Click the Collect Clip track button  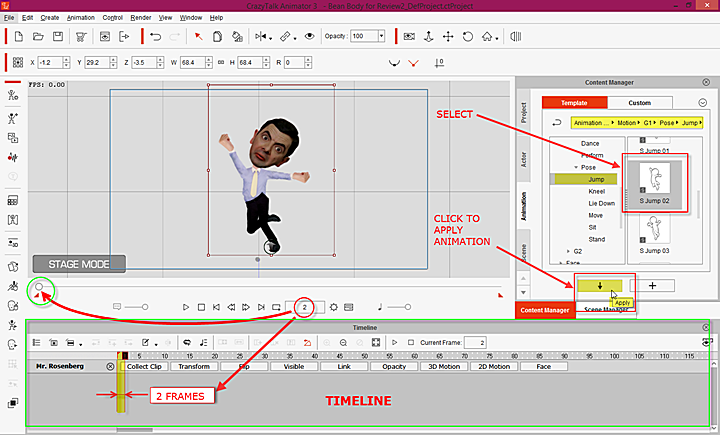click(144, 367)
